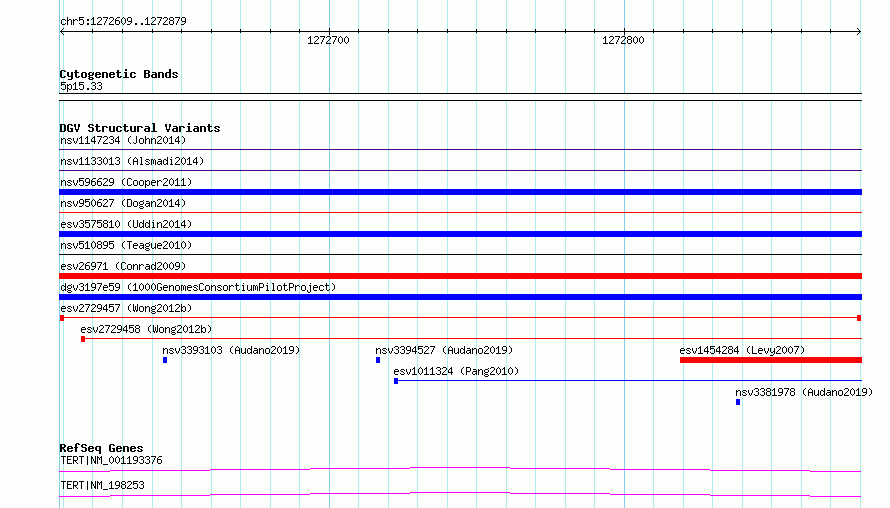Click the nsv1133013 purple variant line

tap(460, 170)
